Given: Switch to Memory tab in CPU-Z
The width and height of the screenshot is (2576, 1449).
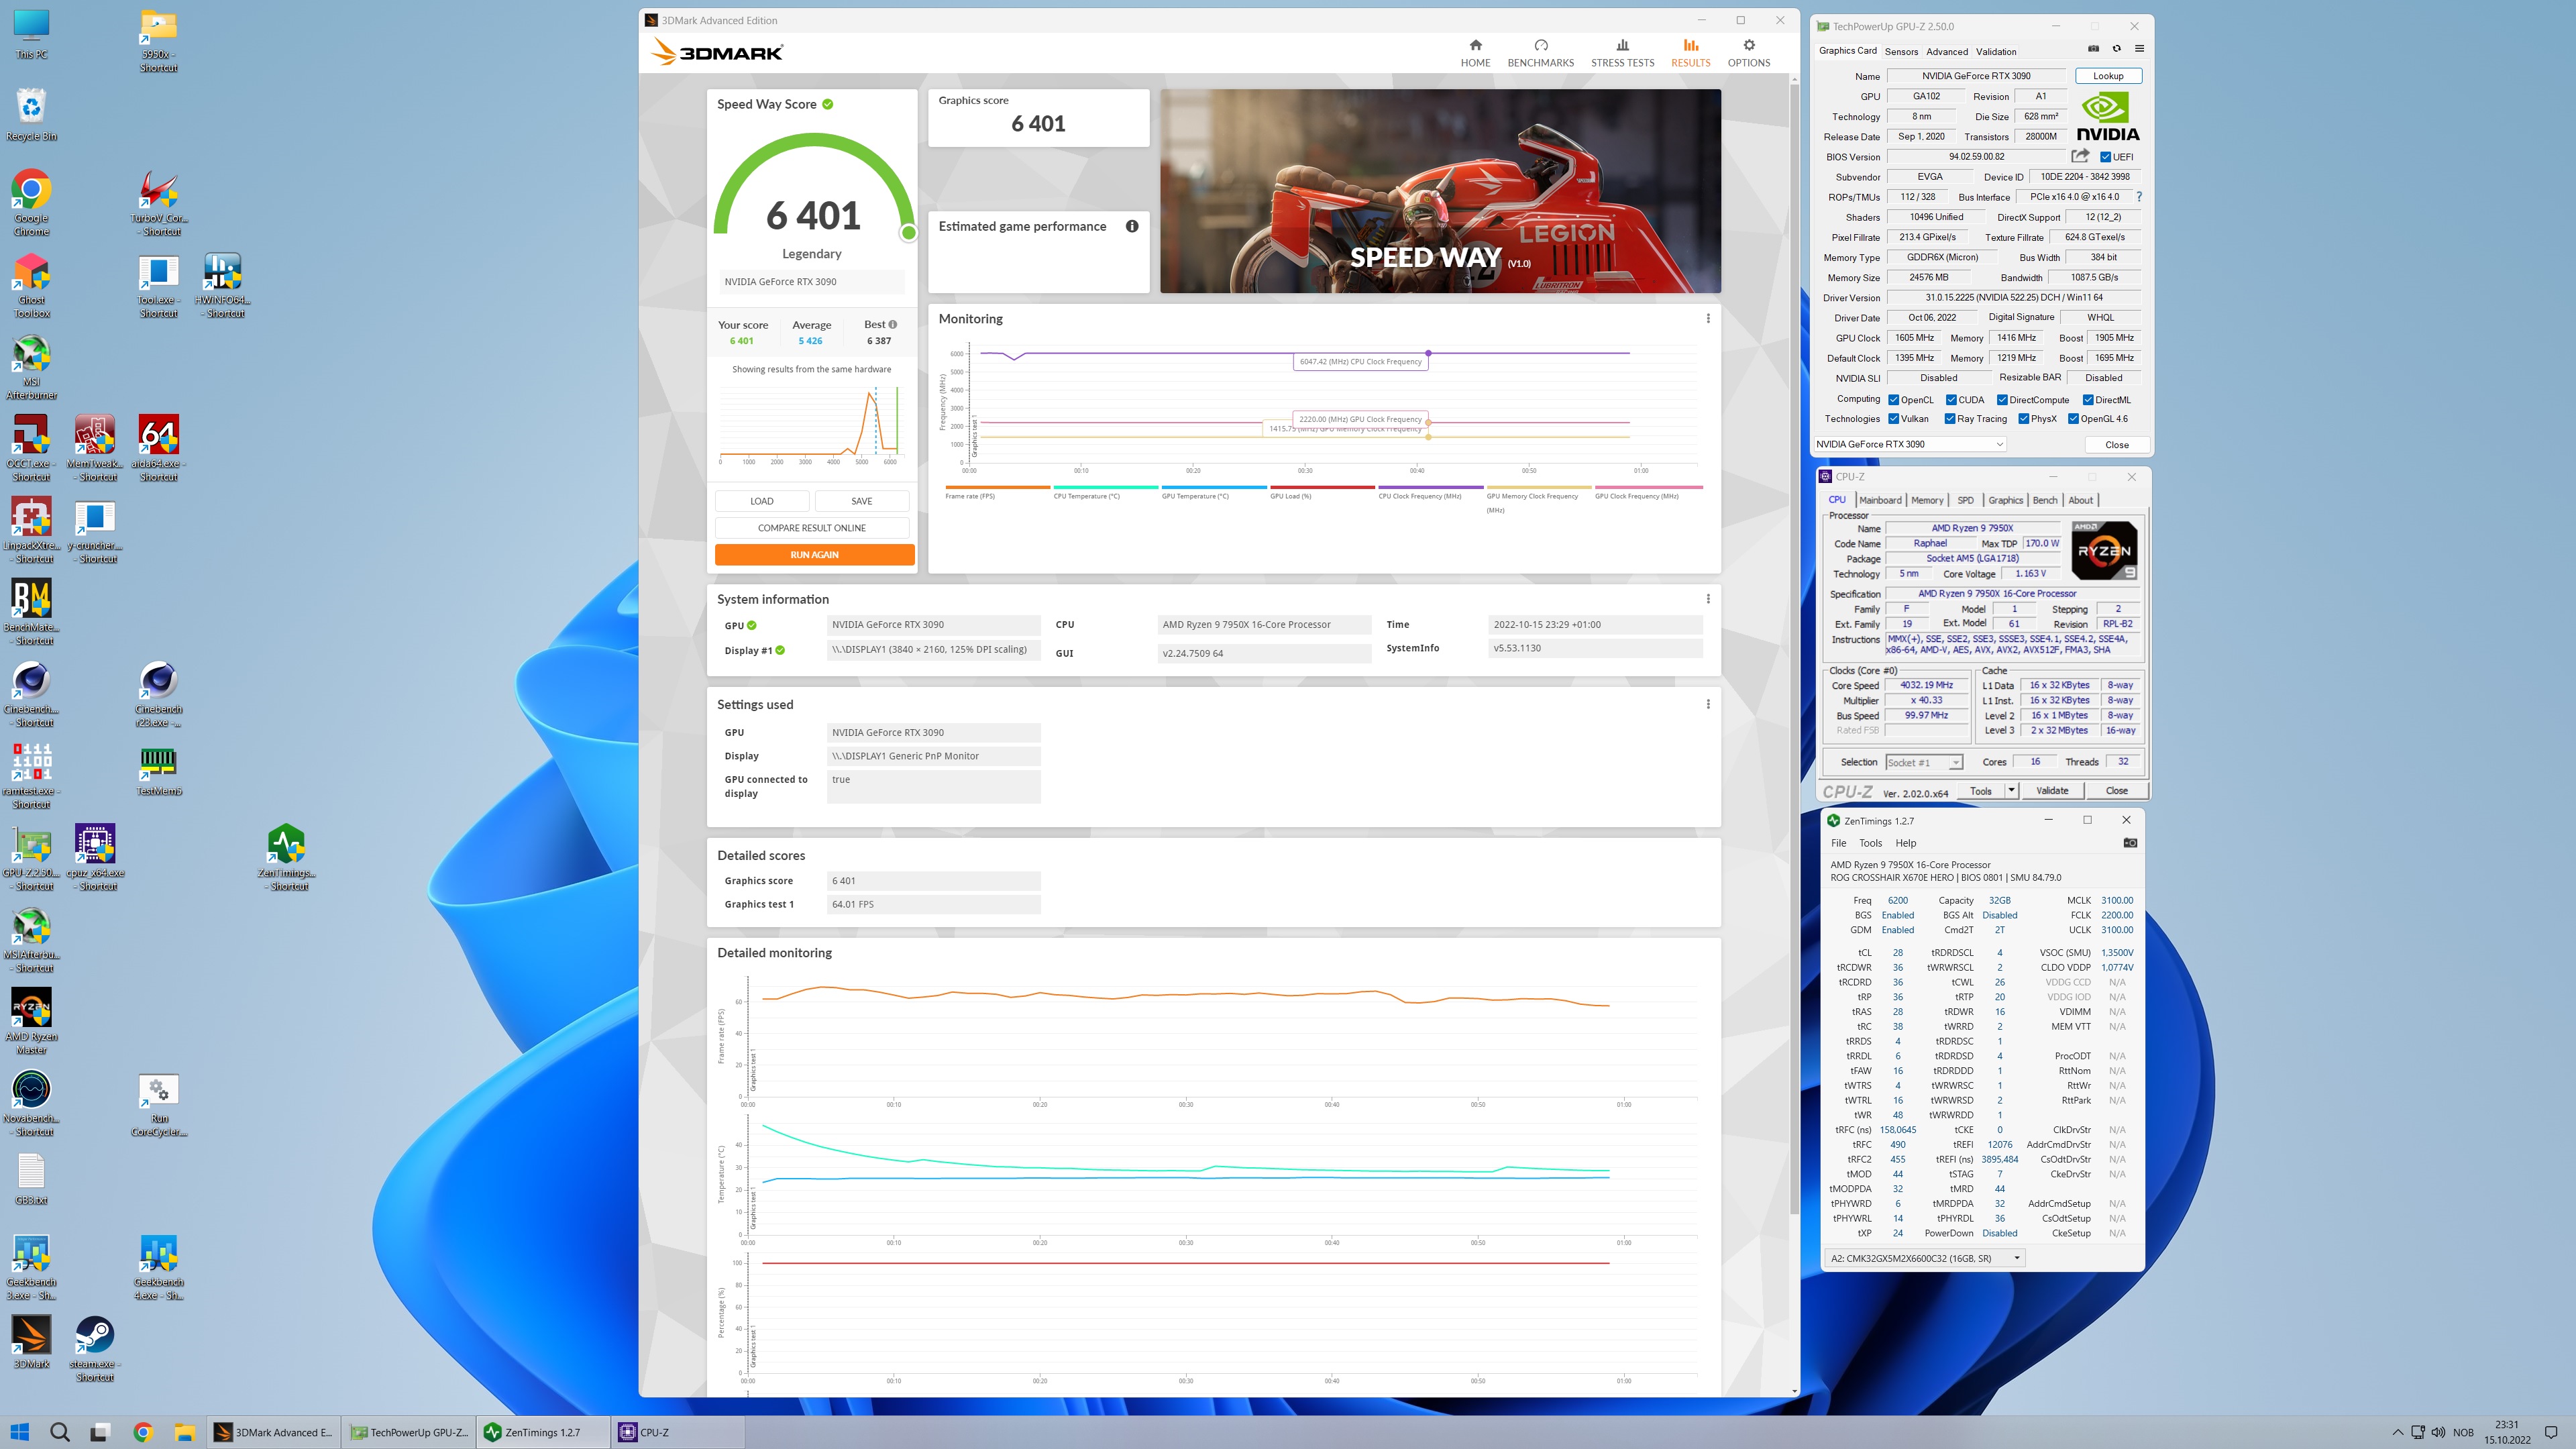Looking at the screenshot, I should click(1927, 500).
